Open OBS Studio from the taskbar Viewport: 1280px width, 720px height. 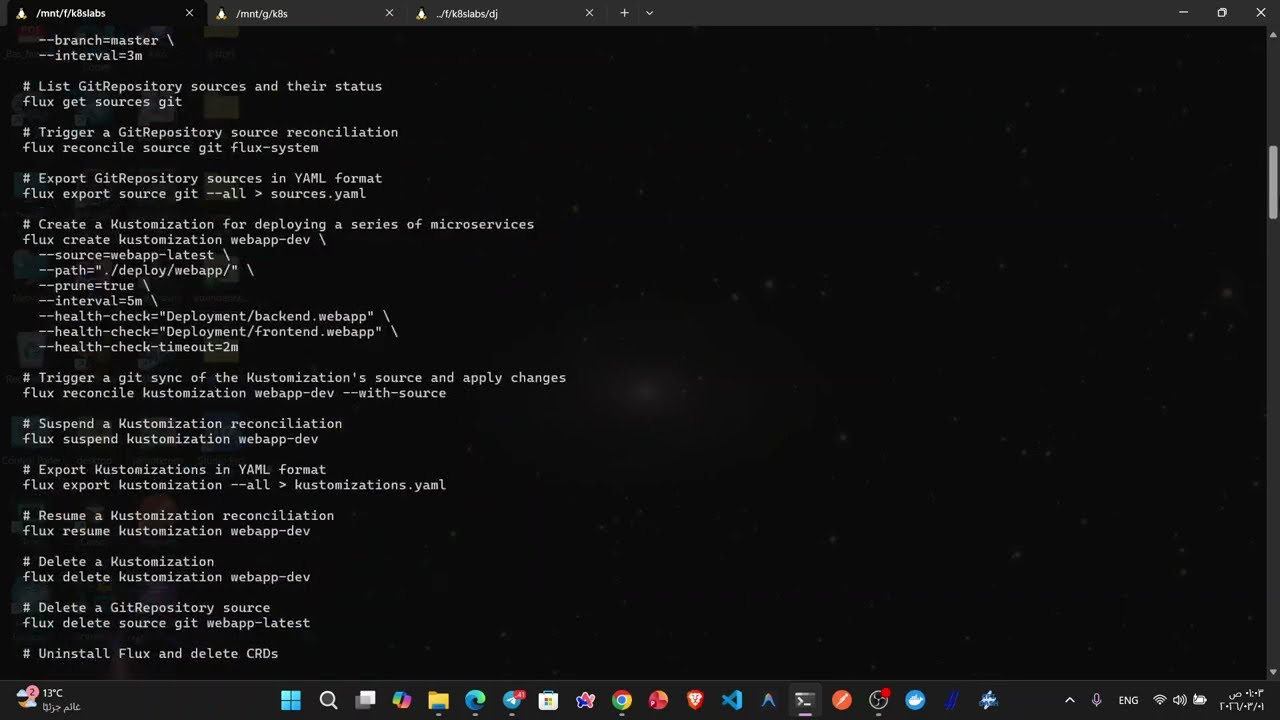[x=879, y=700]
